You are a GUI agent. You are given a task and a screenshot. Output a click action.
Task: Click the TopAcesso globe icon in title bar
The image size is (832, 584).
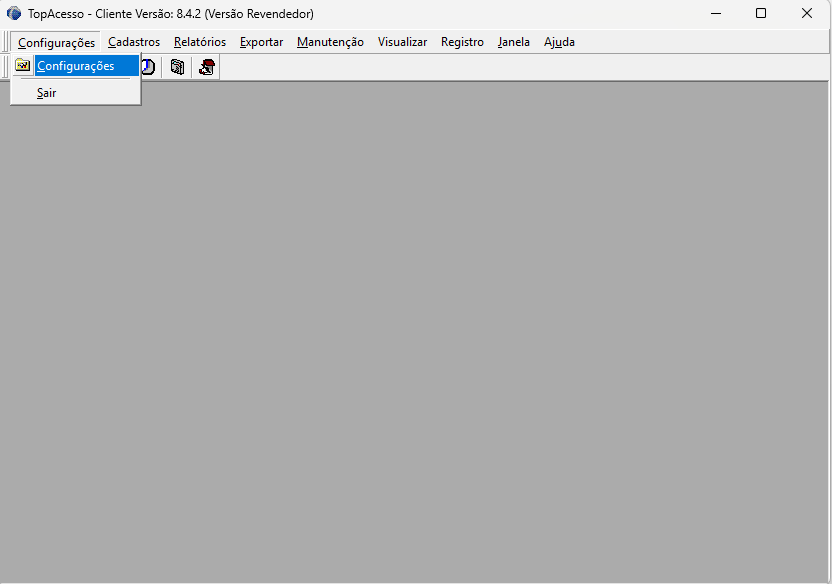tap(14, 14)
